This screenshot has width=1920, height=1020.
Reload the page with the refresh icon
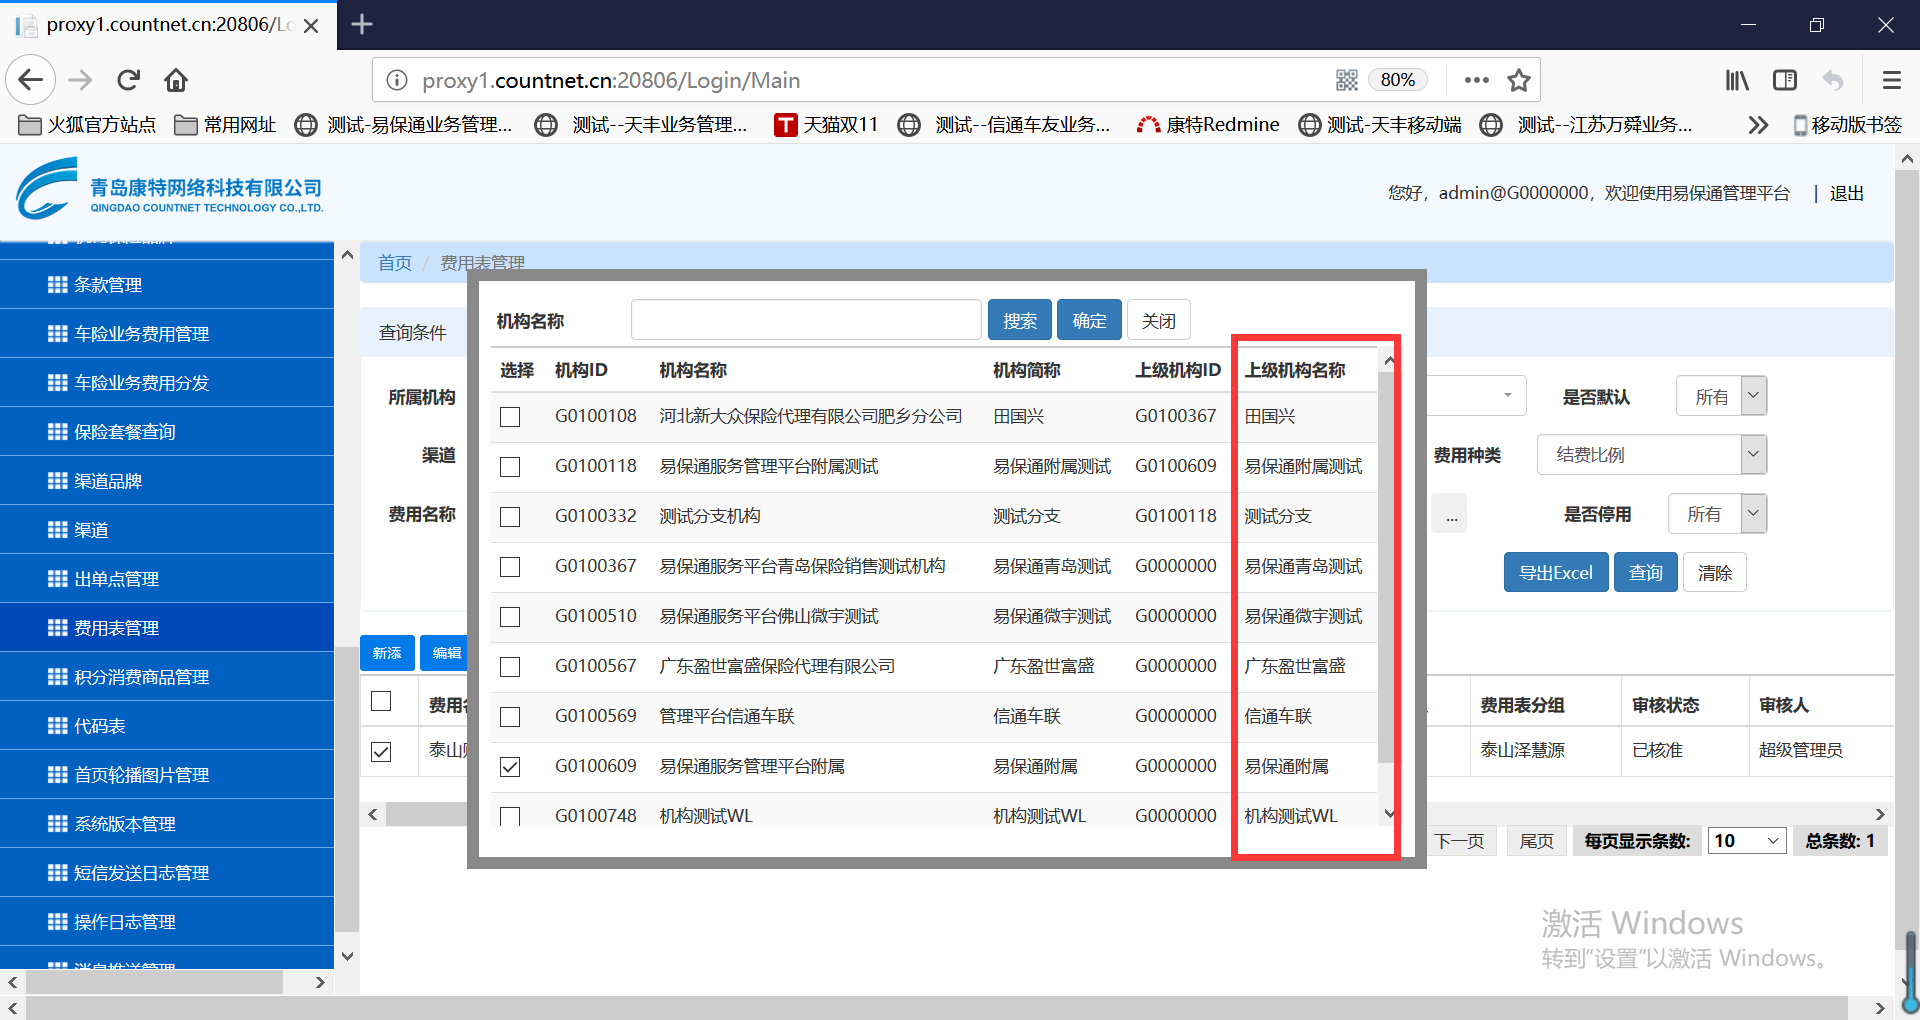[128, 80]
